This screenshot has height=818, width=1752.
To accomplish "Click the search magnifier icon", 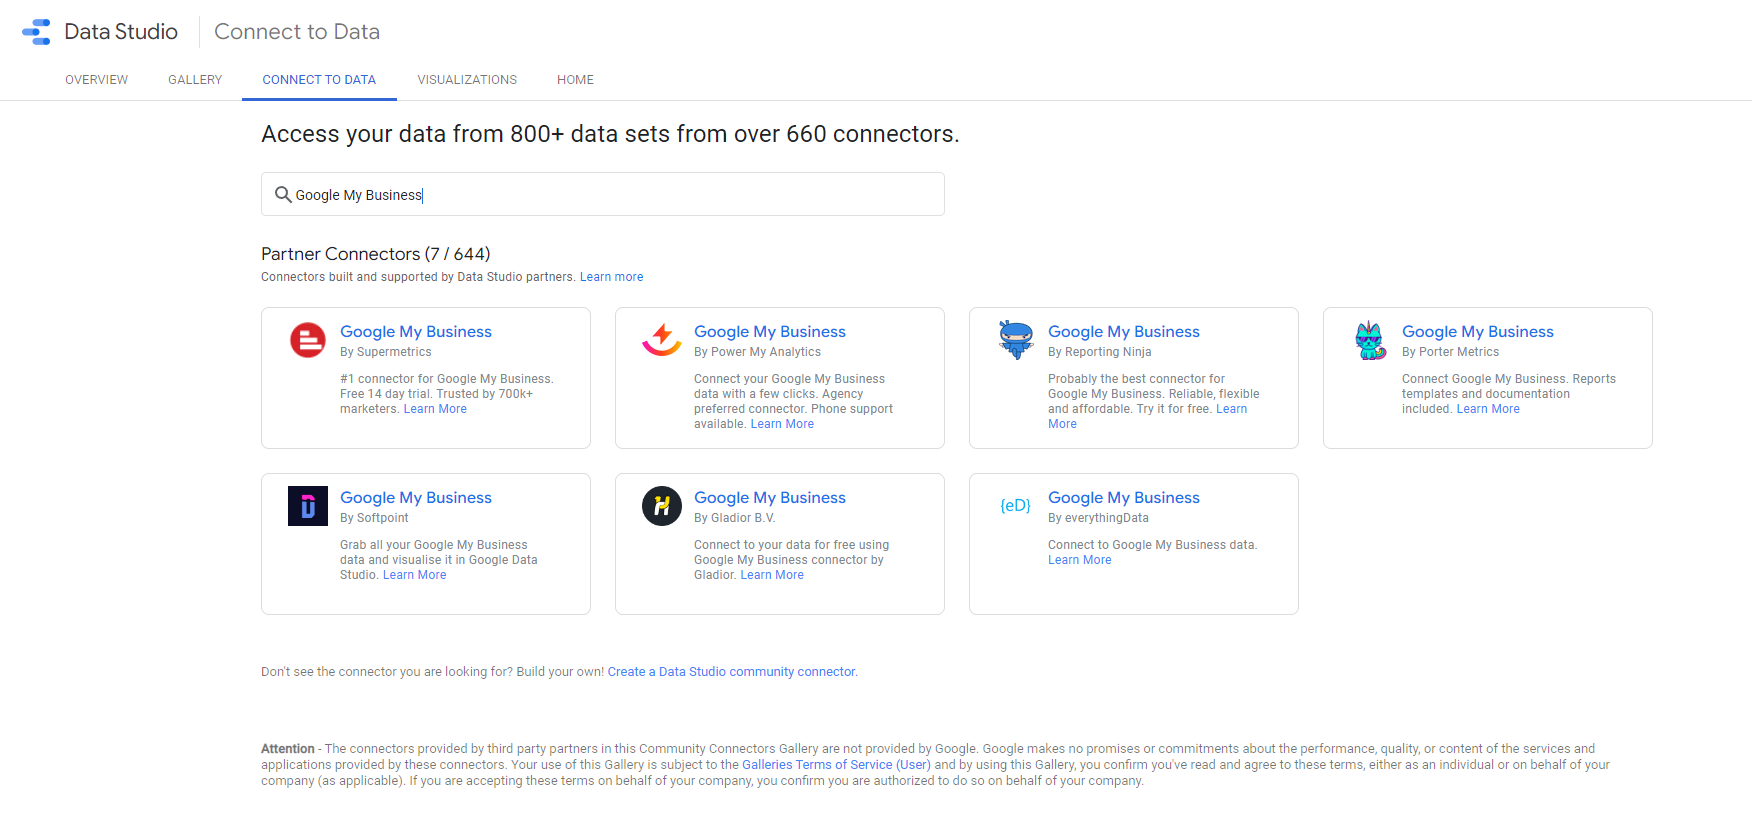I will (283, 195).
